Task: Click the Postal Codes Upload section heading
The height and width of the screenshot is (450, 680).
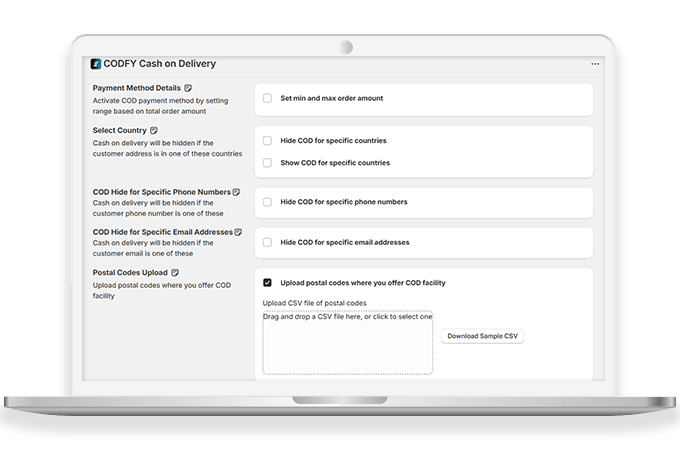Action: click(x=129, y=272)
